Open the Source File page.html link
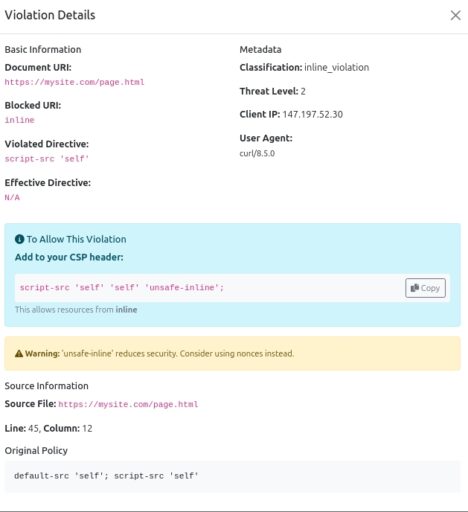 128,404
